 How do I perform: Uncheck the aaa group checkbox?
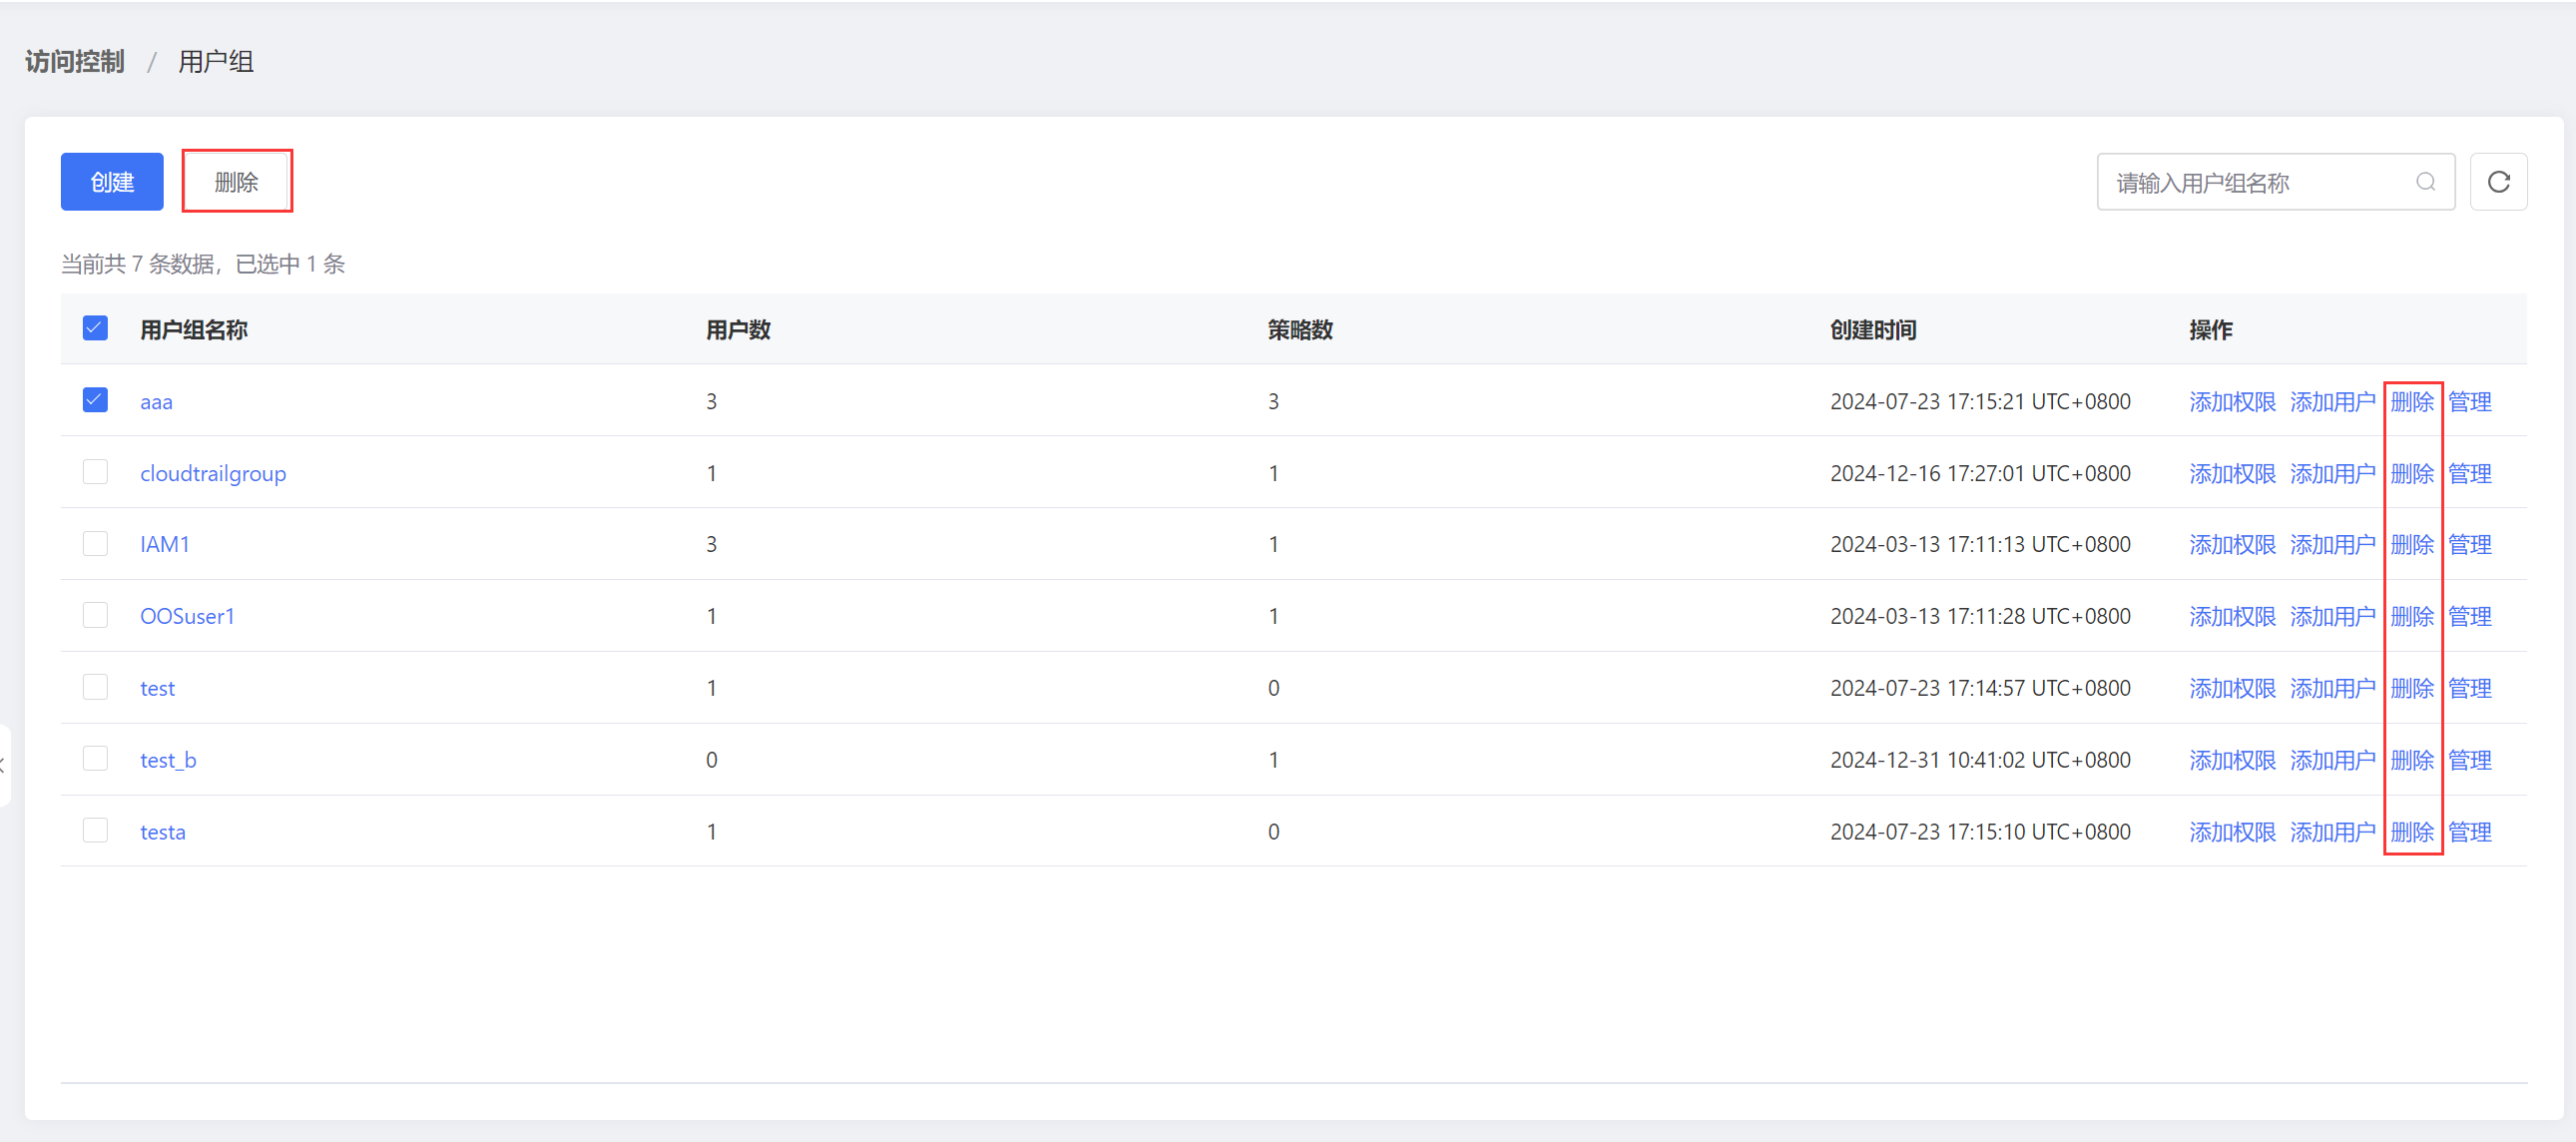pos(95,400)
